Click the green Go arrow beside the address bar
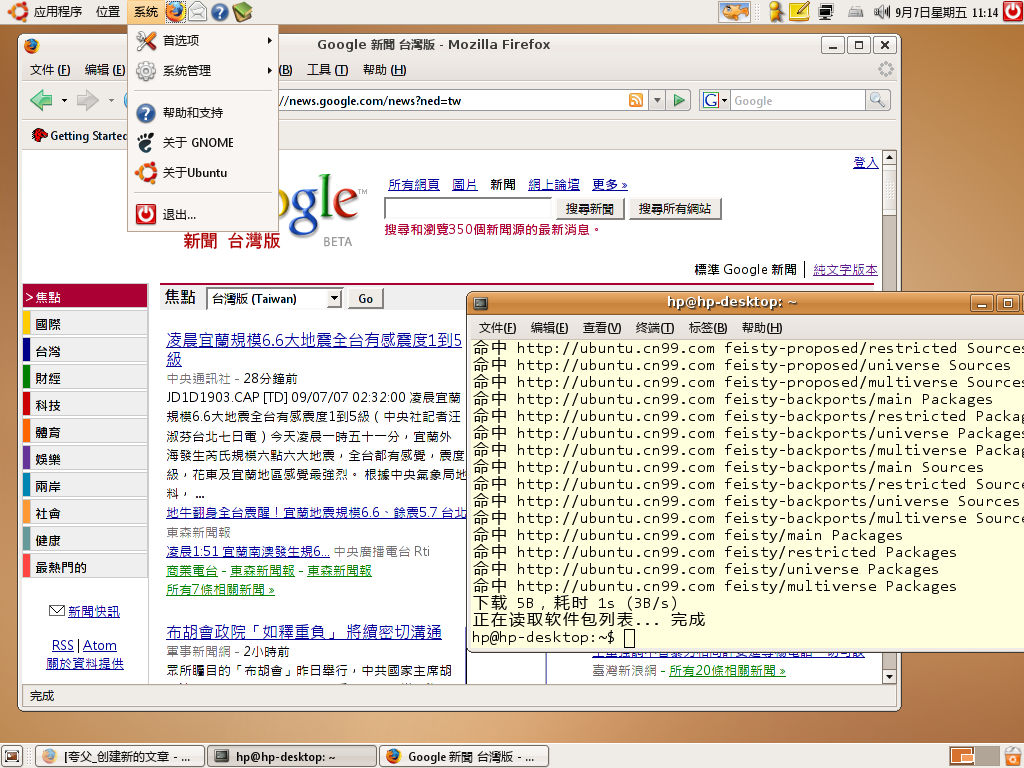Image resolution: width=1024 pixels, height=768 pixels. tap(679, 100)
